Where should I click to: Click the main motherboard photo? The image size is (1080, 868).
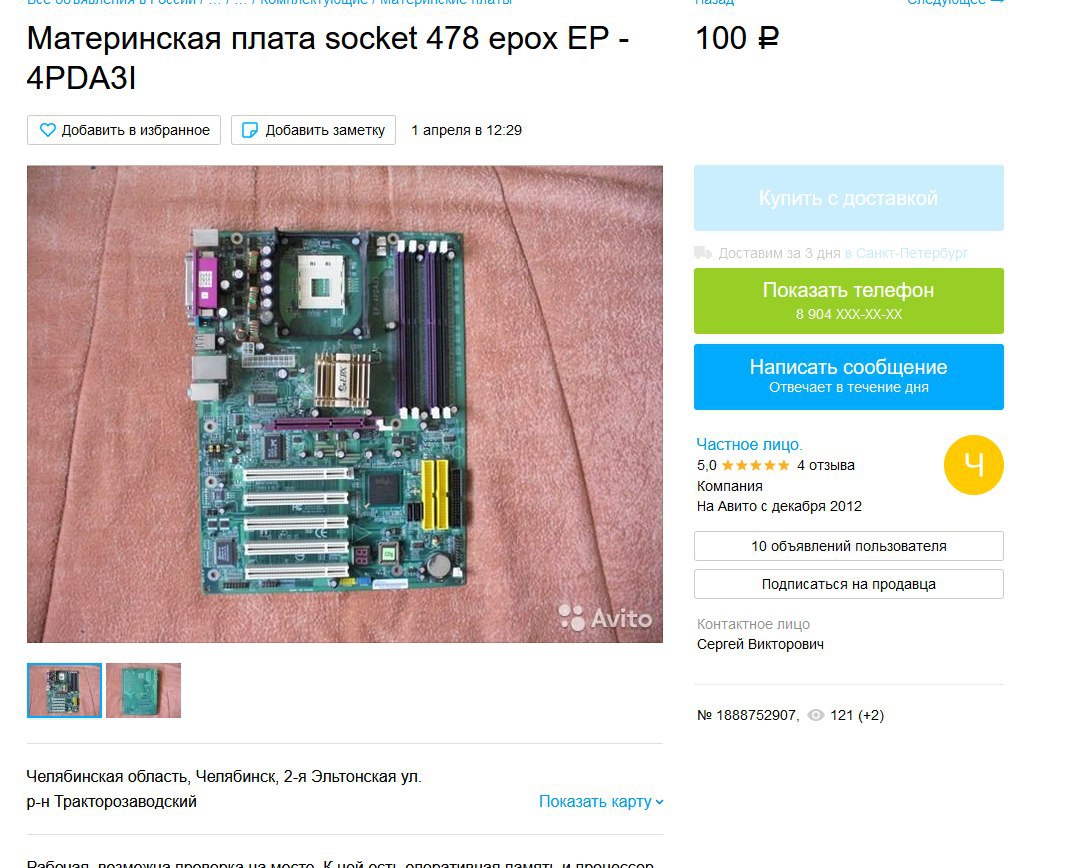point(344,404)
